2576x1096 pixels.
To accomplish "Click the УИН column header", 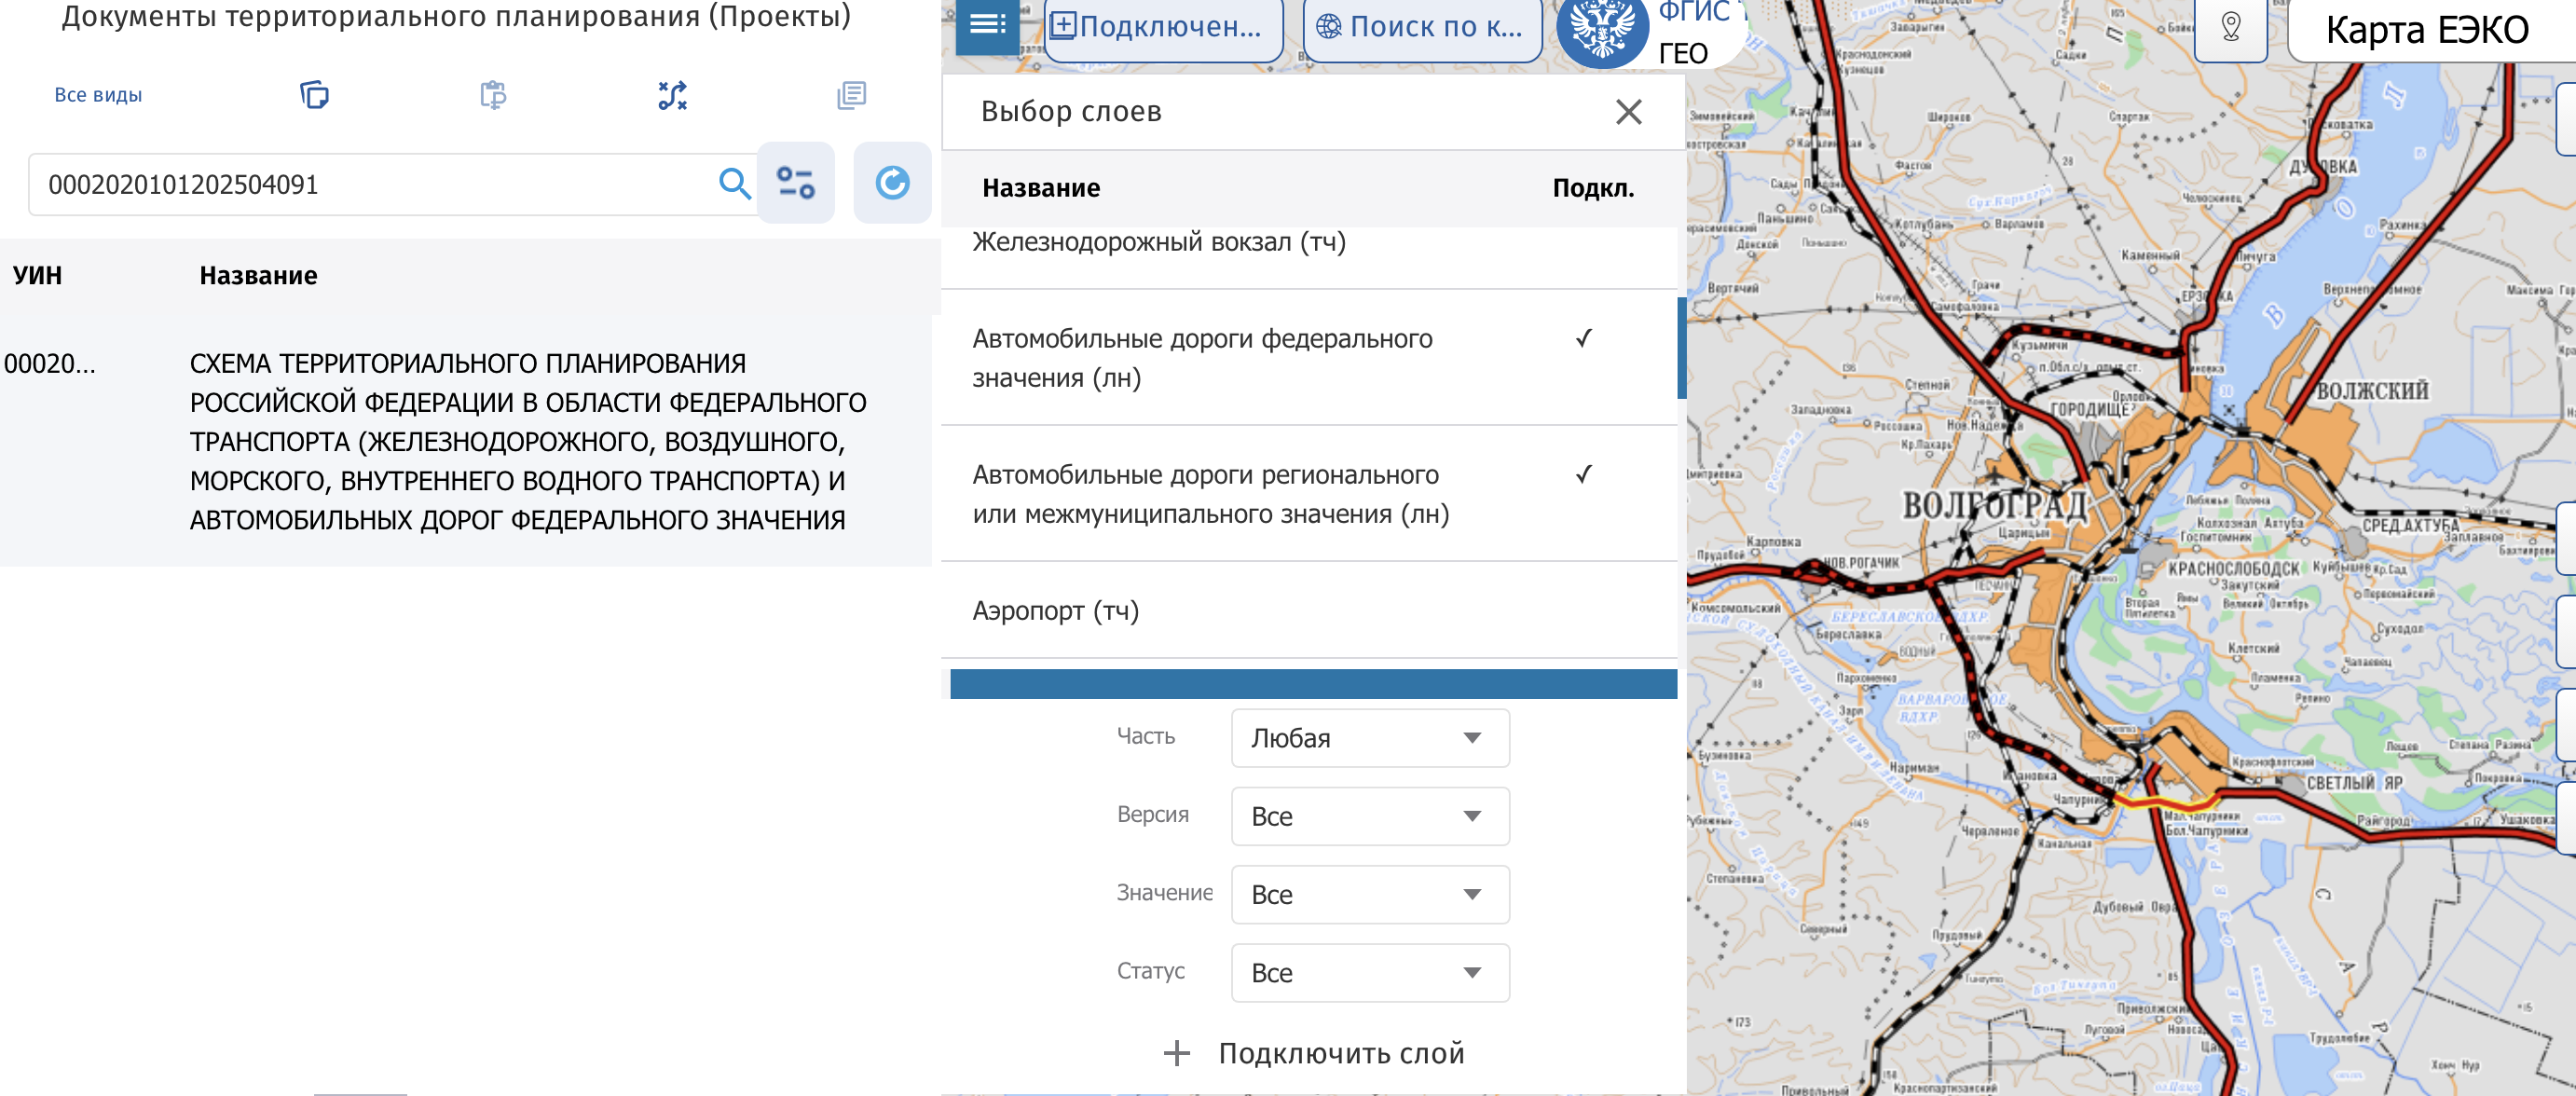I will click(x=38, y=276).
